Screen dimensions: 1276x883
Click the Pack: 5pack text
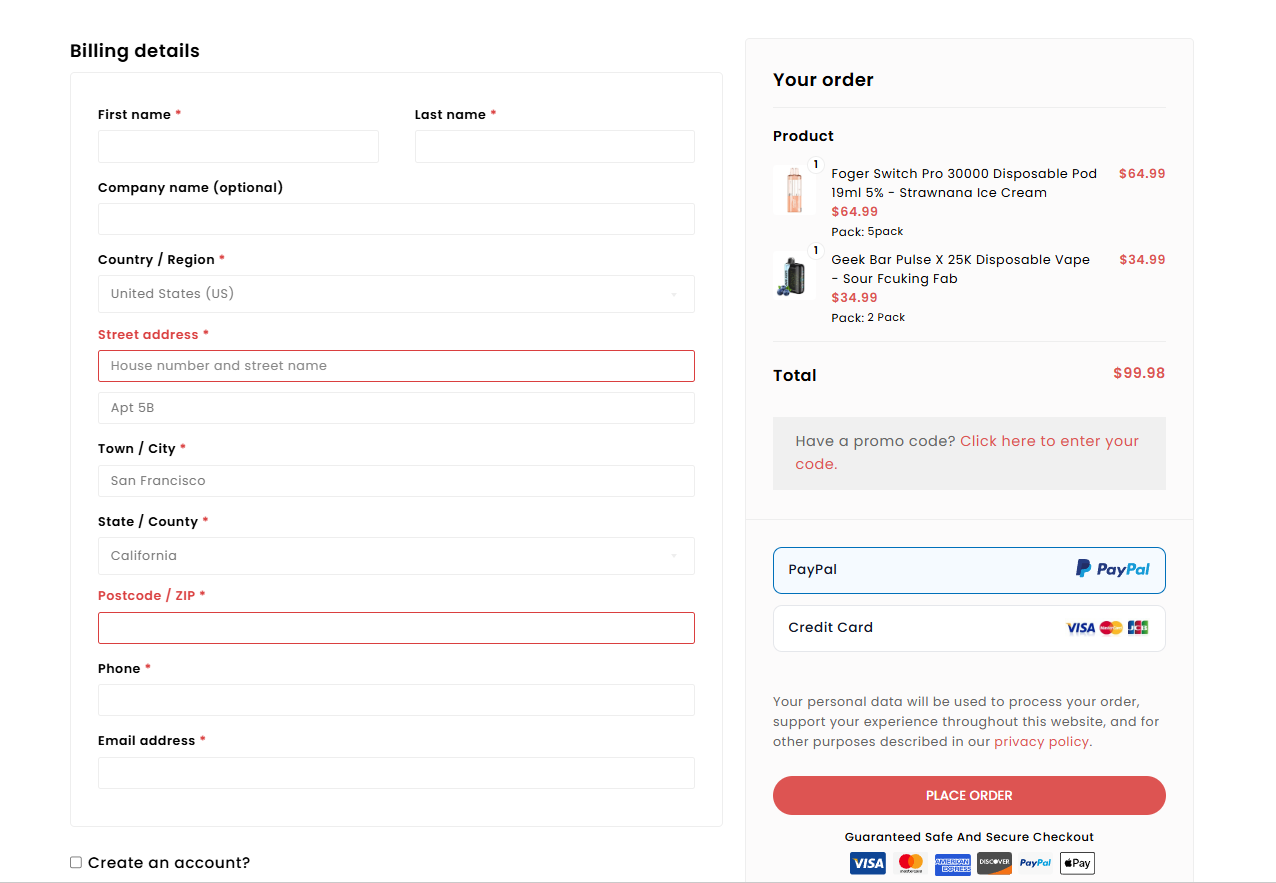[867, 231]
